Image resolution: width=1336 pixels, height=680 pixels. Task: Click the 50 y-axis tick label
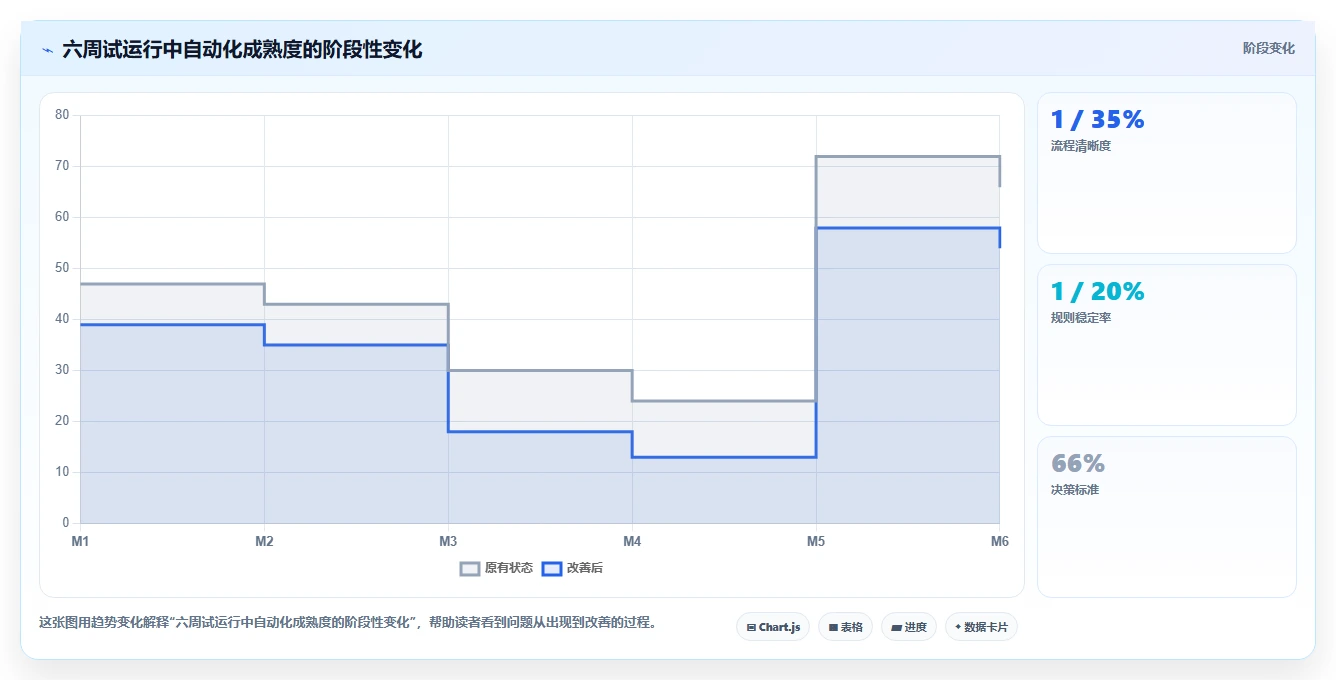pos(62,268)
